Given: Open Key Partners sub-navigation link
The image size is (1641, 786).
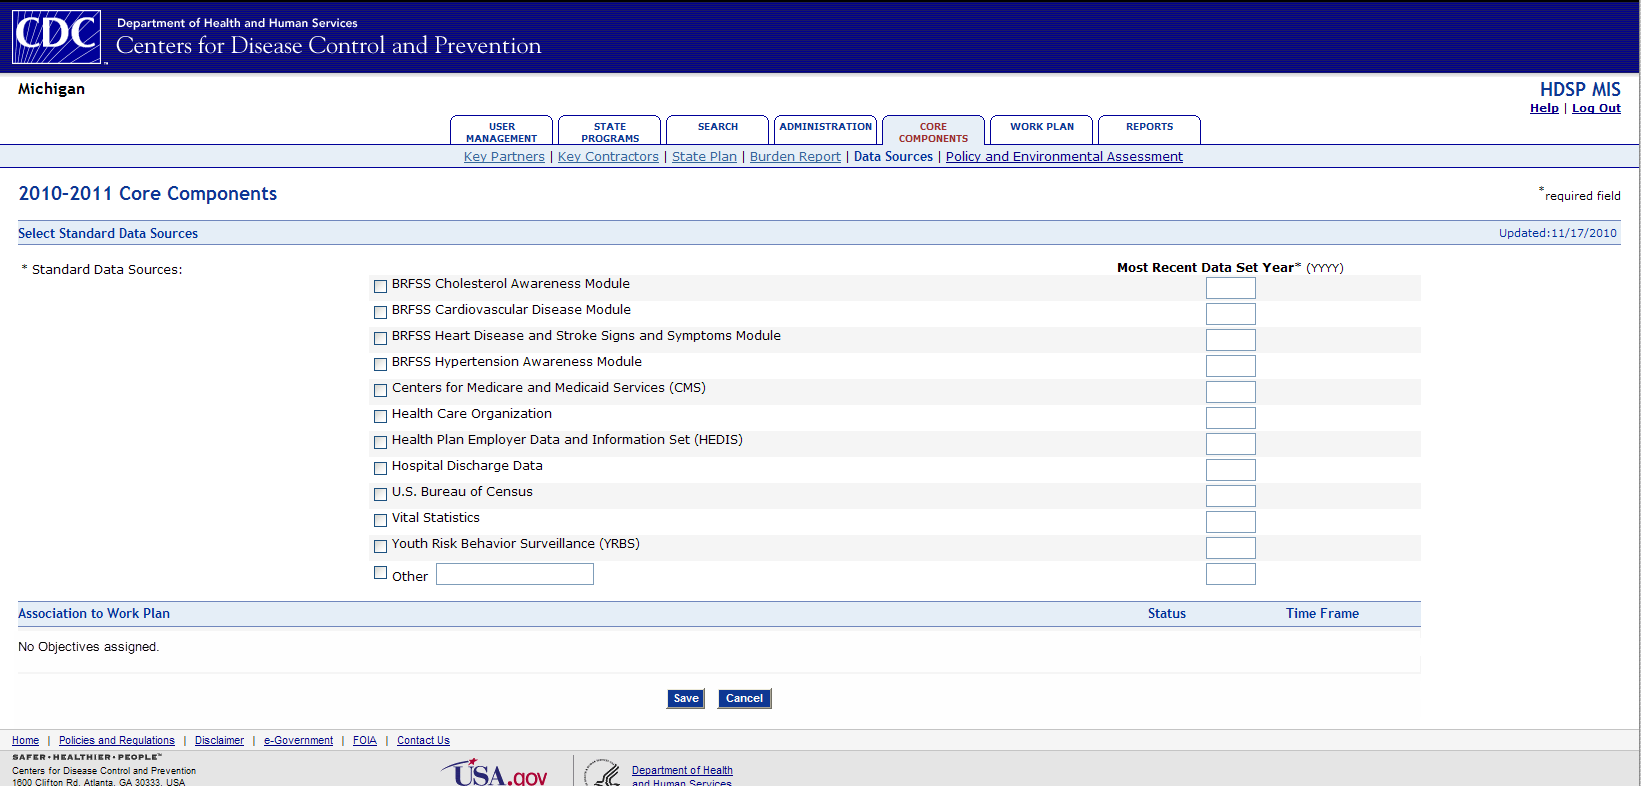Looking at the screenshot, I should (504, 157).
